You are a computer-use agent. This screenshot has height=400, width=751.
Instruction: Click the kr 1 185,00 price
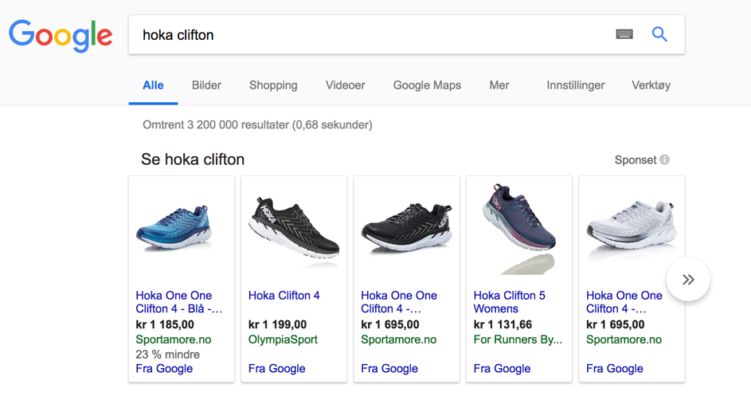point(165,325)
